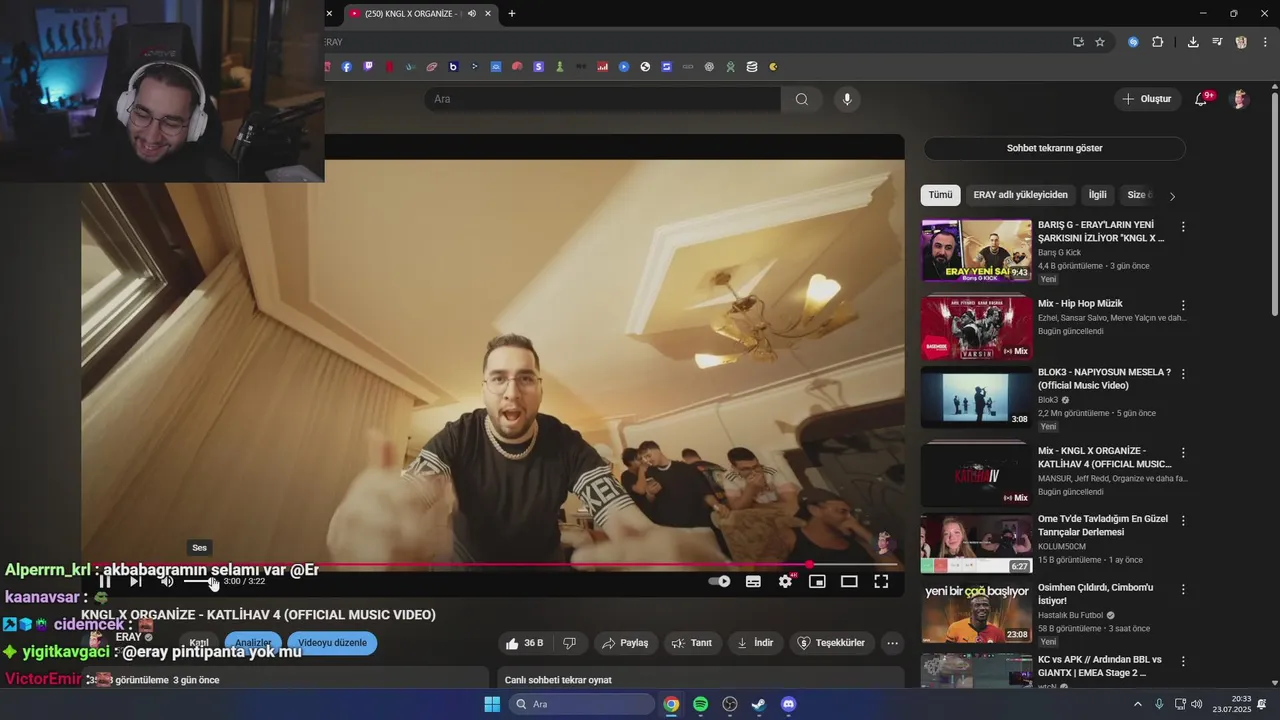
Task: Adjust the player volume slider
Action: tap(199, 581)
